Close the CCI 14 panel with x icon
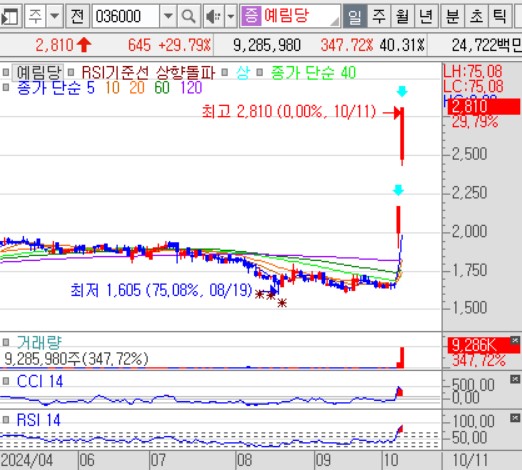The image size is (522, 470). click(515, 379)
